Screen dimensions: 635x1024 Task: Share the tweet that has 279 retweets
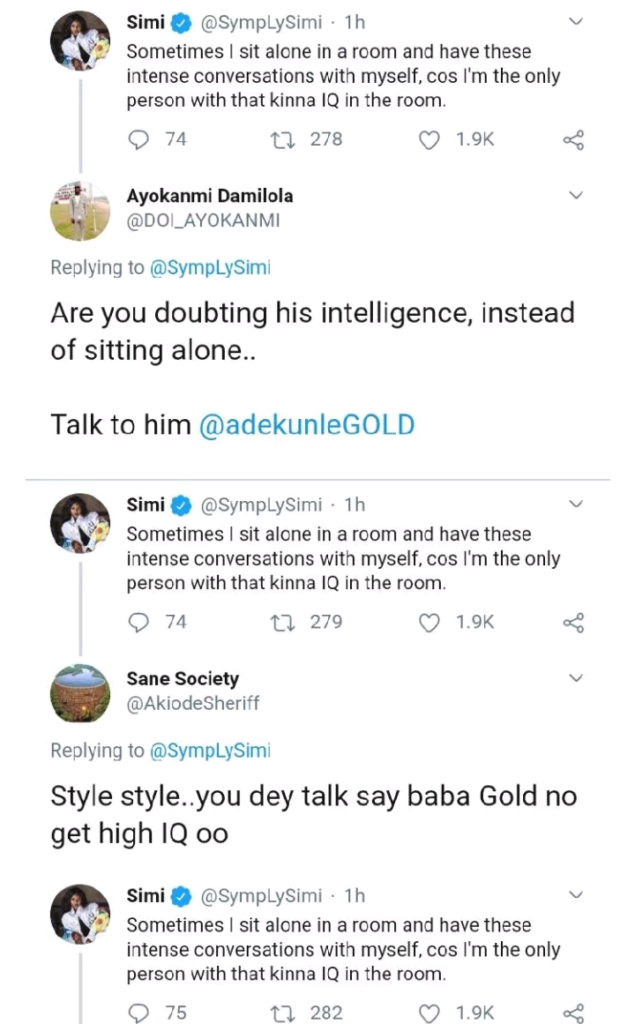[x=574, y=622]
